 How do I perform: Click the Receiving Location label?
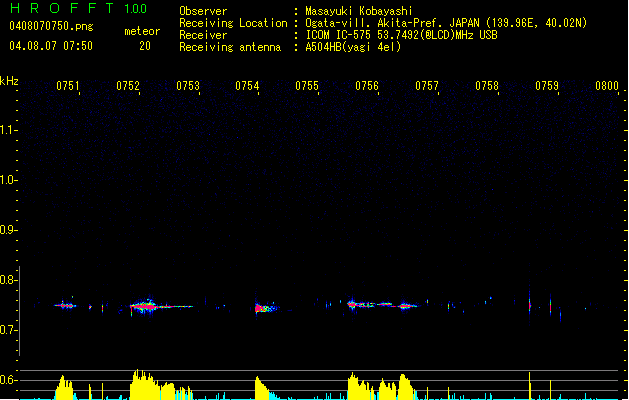point(233,23)
